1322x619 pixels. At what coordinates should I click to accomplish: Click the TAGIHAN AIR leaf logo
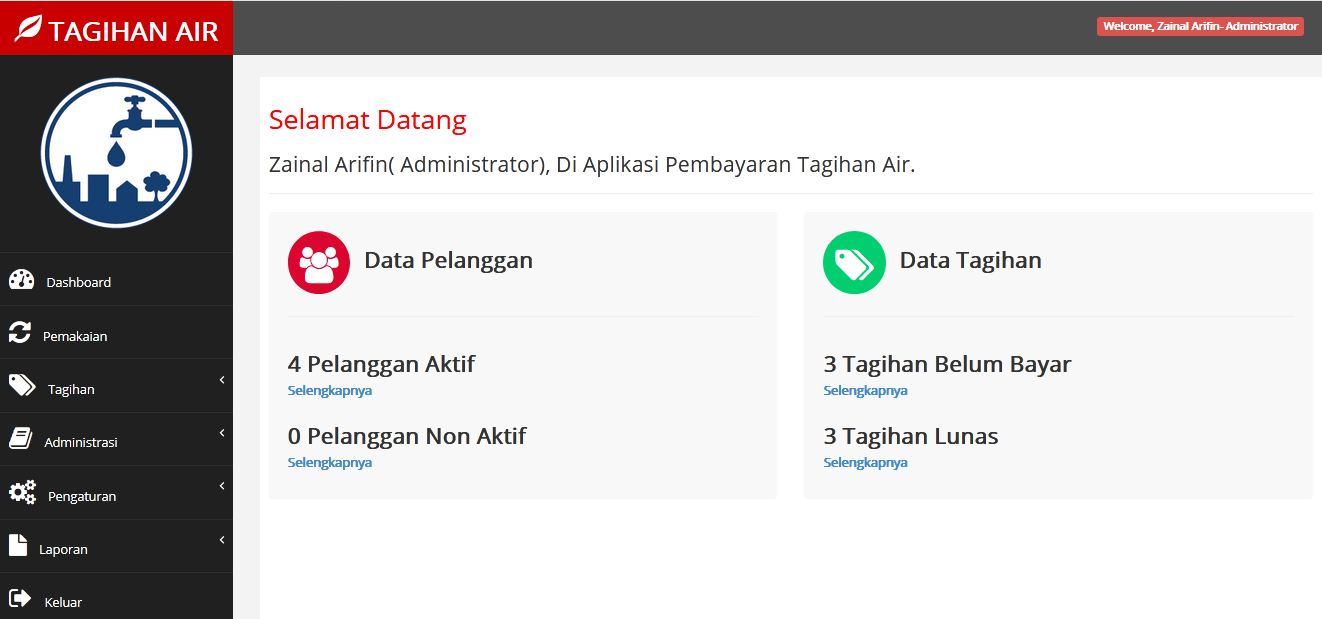click(x=27, y=26)
